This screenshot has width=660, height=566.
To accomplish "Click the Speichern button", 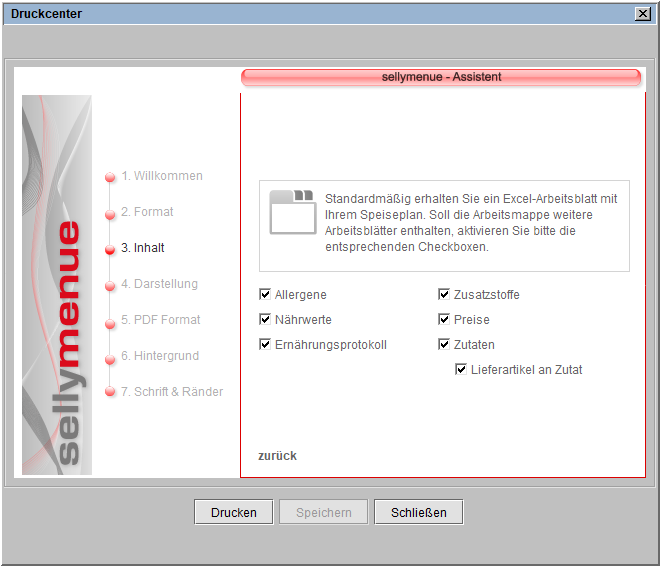I will 323,512.
